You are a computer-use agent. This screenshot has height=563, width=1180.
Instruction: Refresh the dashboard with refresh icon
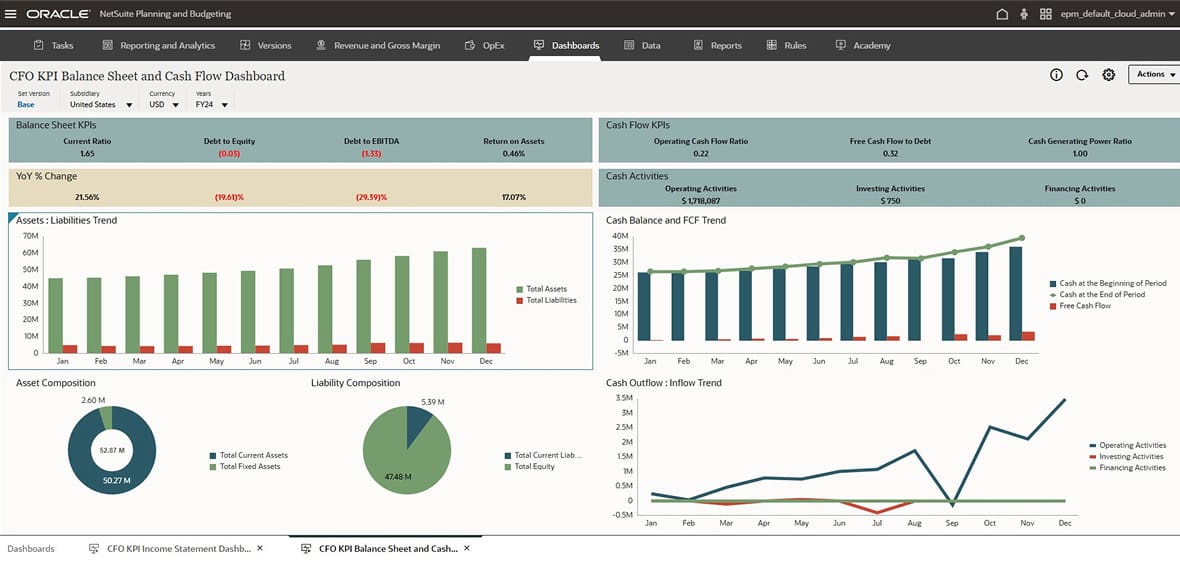coord(1082,75)
